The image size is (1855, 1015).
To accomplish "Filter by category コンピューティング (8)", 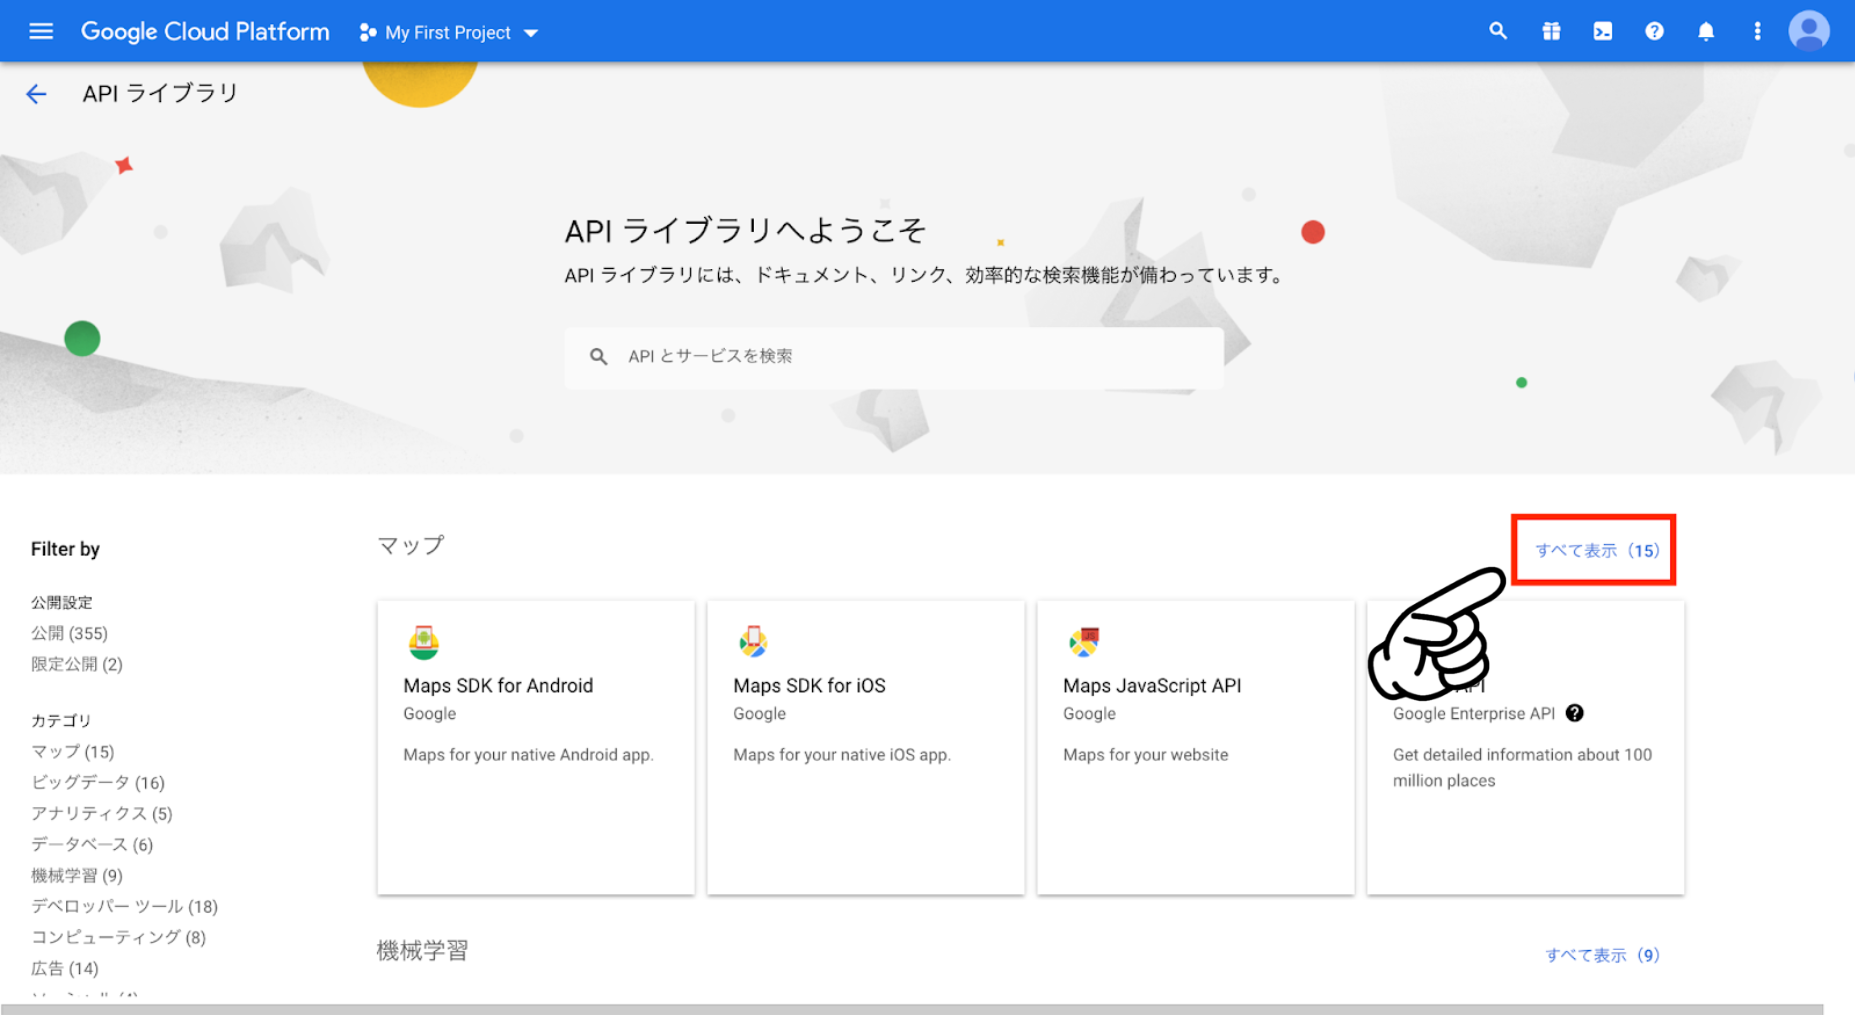I will (x=118, y=937).
